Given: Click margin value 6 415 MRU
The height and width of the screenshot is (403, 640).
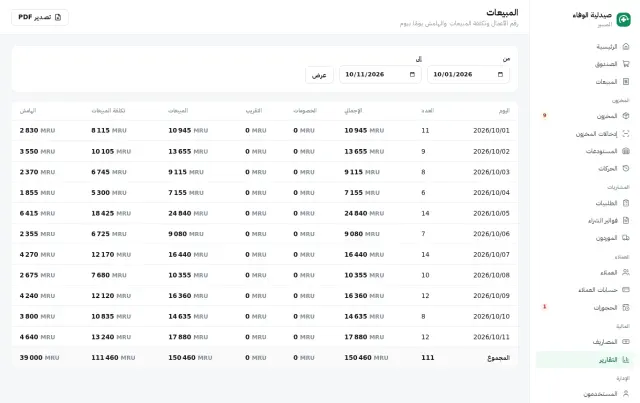Looking at the screenshot, I should pos(37,213).
